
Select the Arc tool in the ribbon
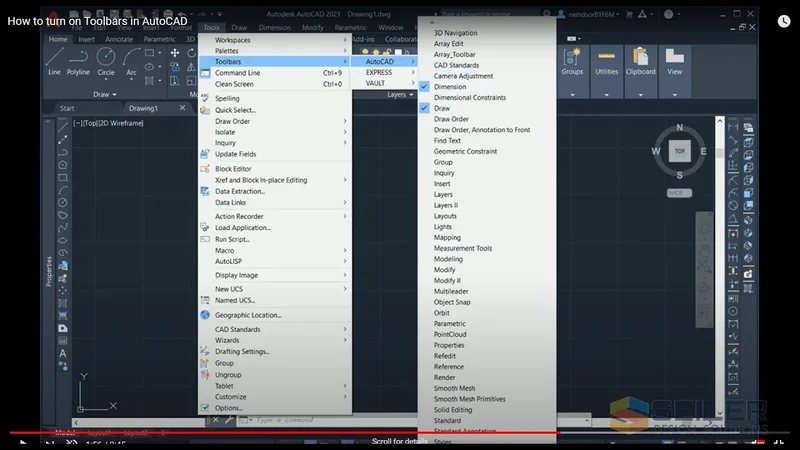tap(131, 60)
